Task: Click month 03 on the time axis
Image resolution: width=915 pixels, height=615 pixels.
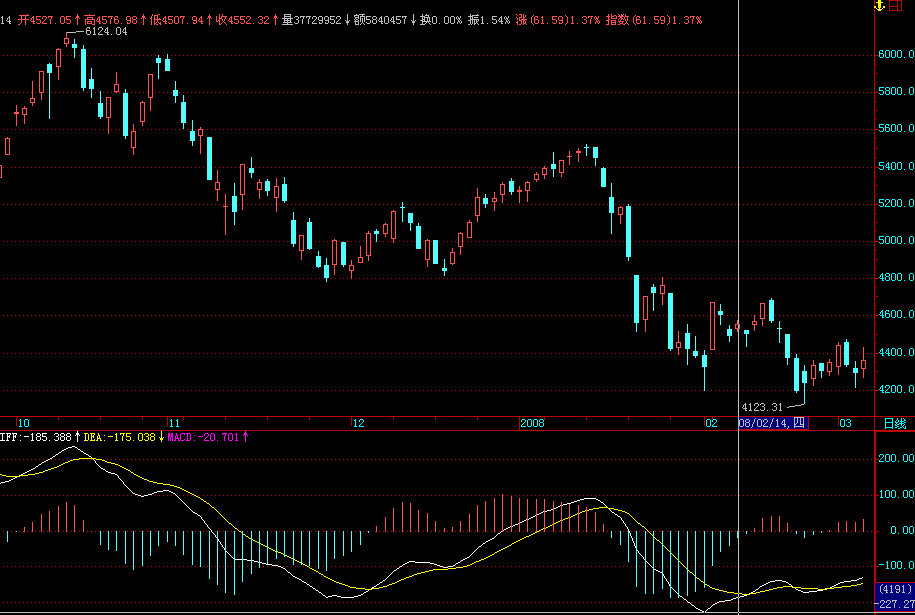Action: click(844, 423)
